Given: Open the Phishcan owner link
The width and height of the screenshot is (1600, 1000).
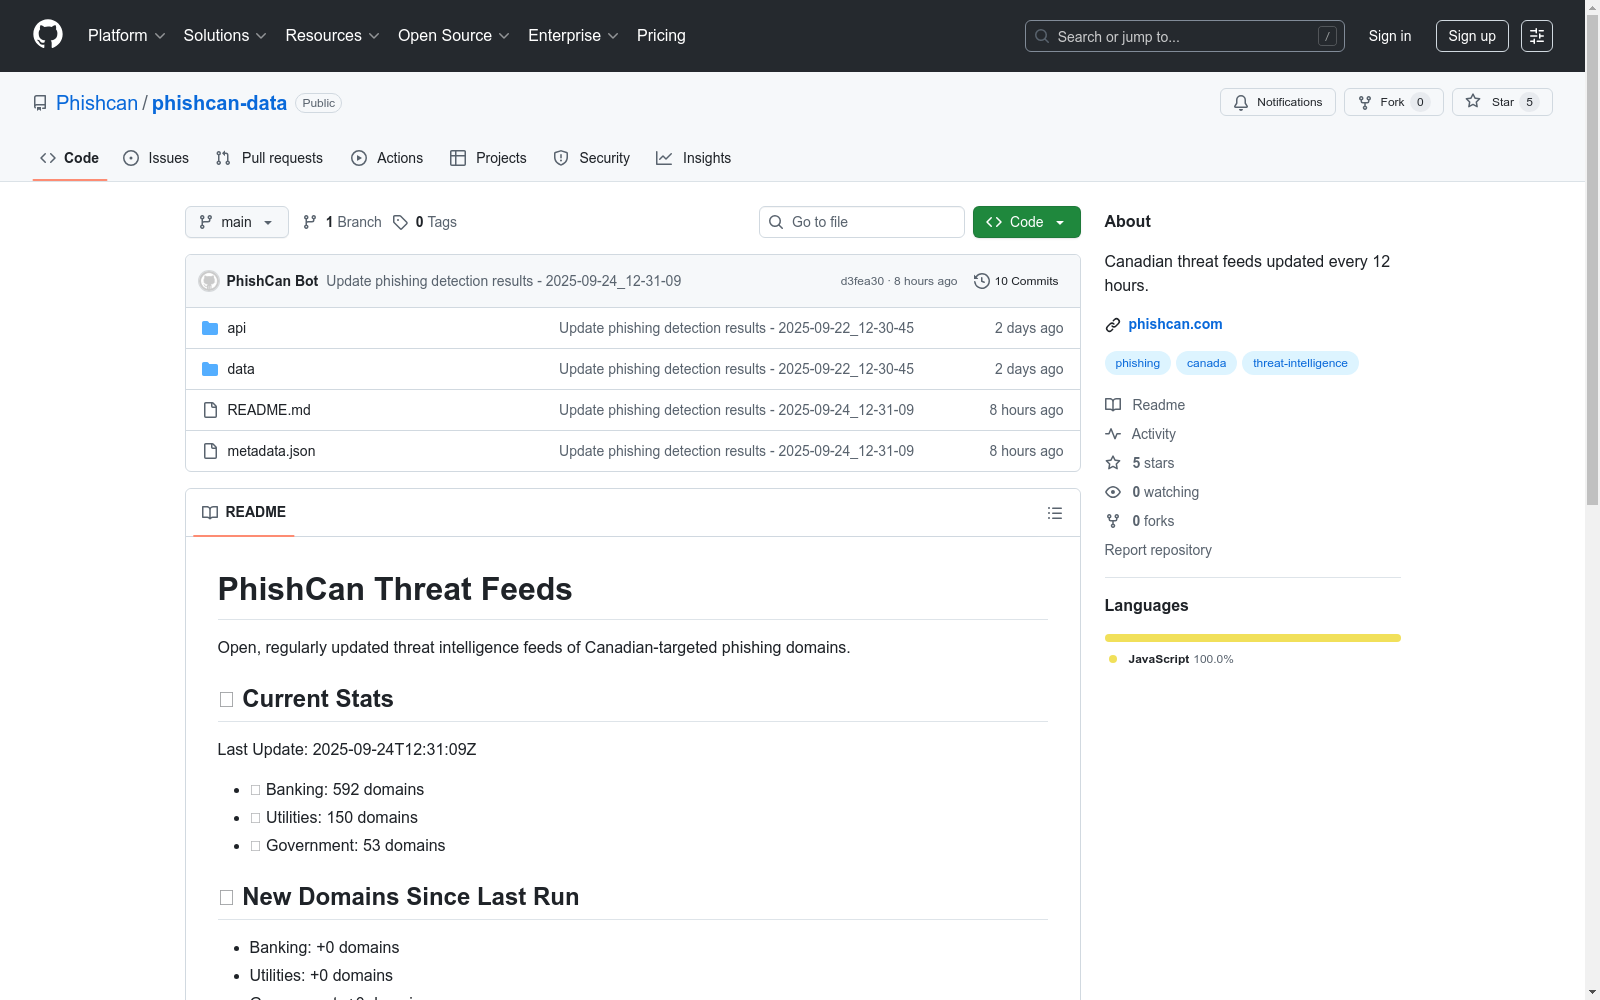Looking at the screenshot, I should [x=97, y=103].
